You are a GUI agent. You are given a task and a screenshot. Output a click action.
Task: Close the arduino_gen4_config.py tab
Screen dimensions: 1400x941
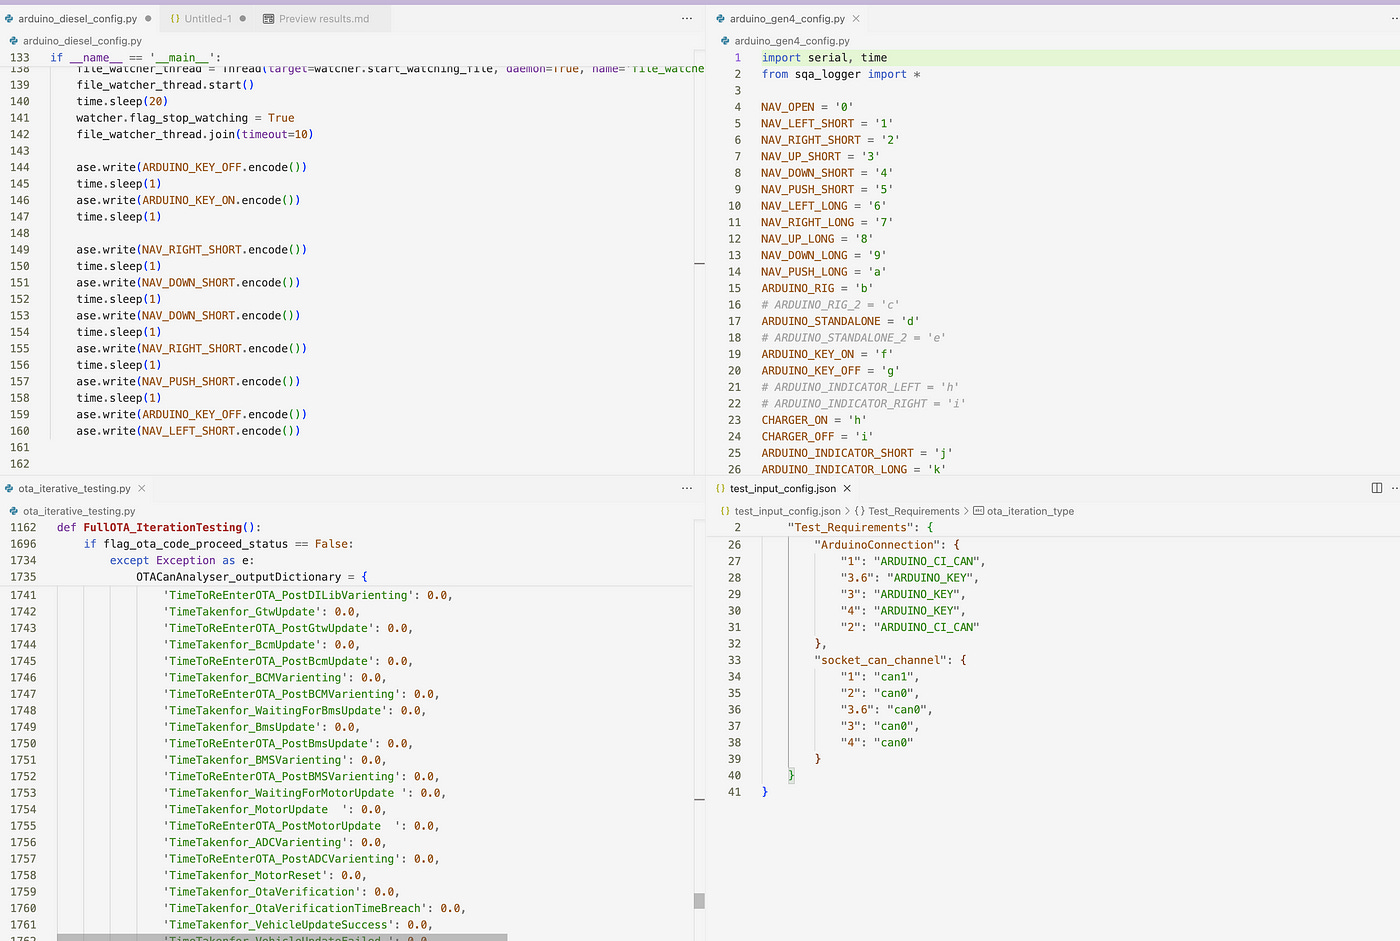(x=856, y=18)
